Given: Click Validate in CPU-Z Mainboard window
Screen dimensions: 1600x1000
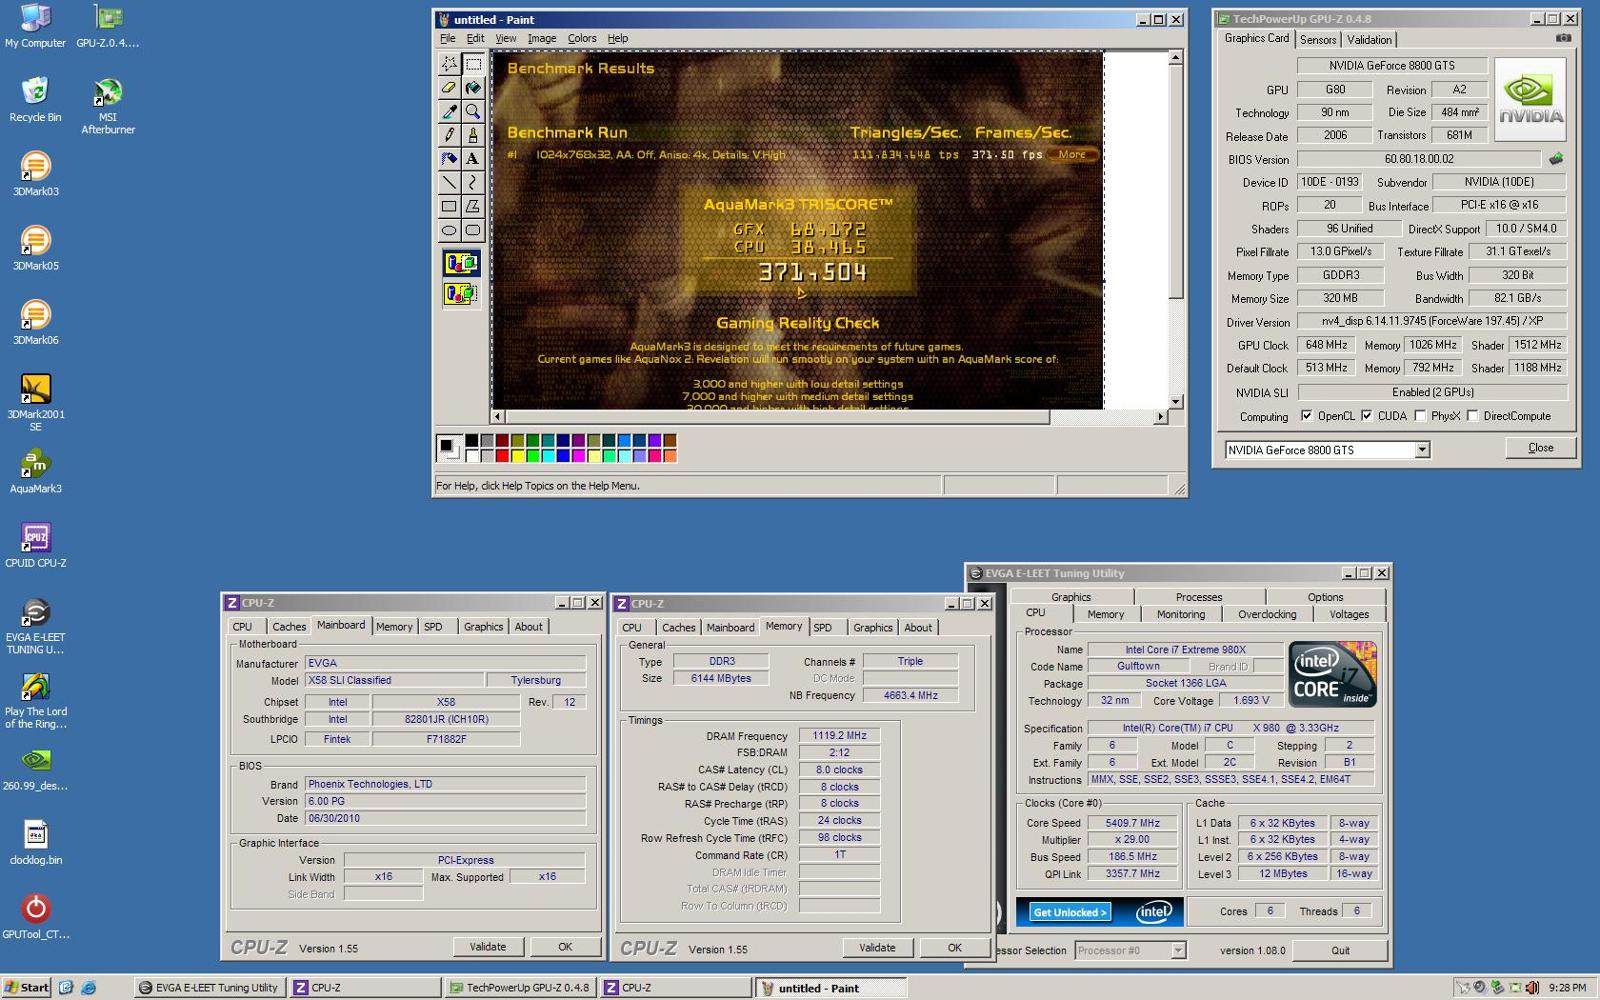Looking at the screenshot, I should 488,947.
